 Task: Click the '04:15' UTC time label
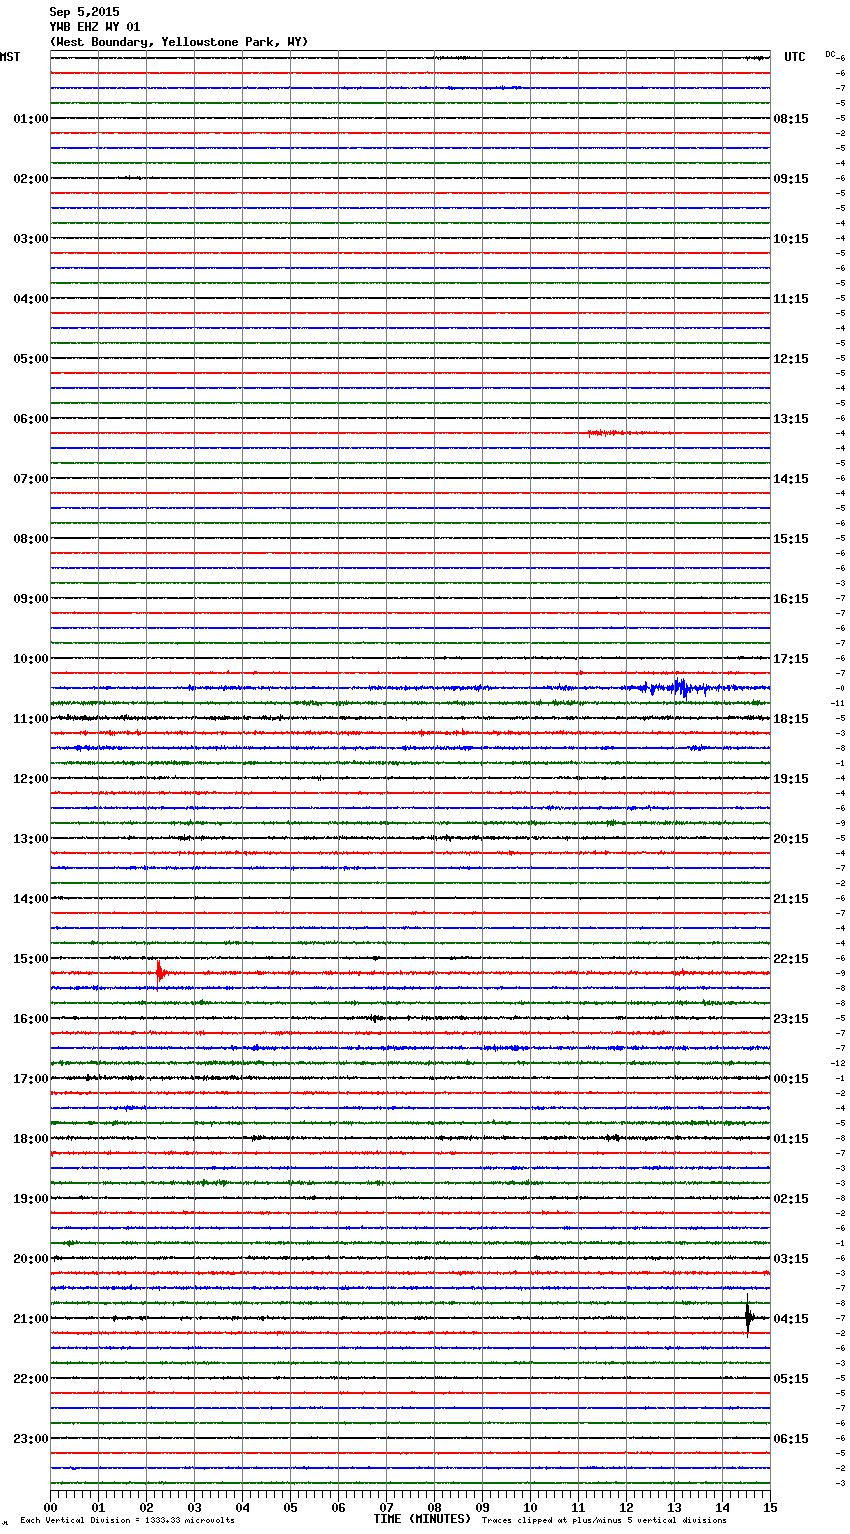[791, 1318]
